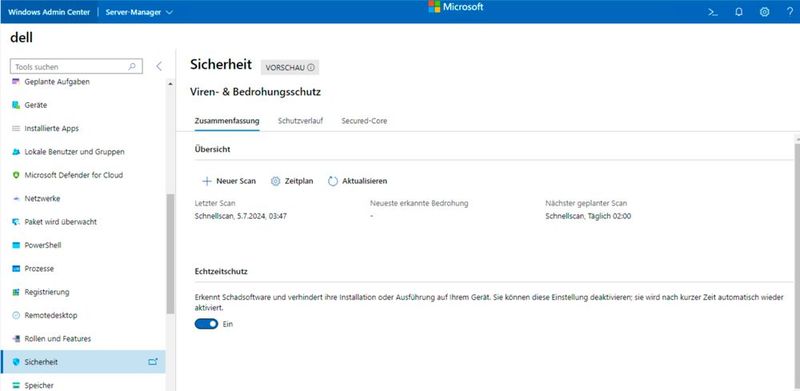Open PowerShell tool in sidebar
The height and width of the screenshot is (391, 800).
[42, 246]
